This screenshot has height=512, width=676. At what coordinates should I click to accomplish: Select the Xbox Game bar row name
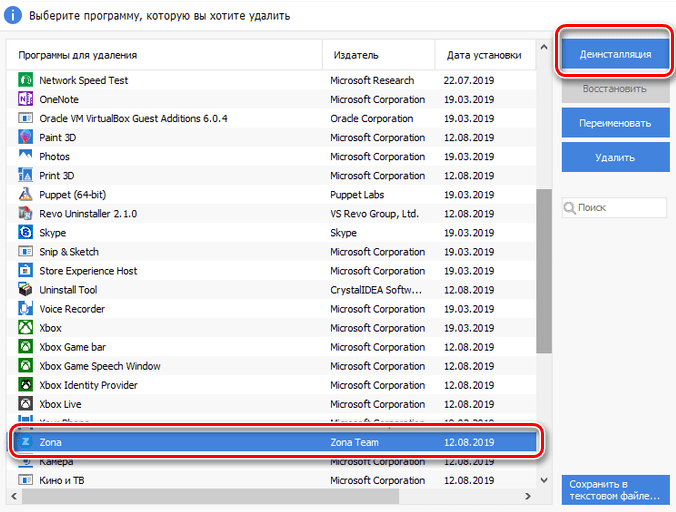(72, 347)
